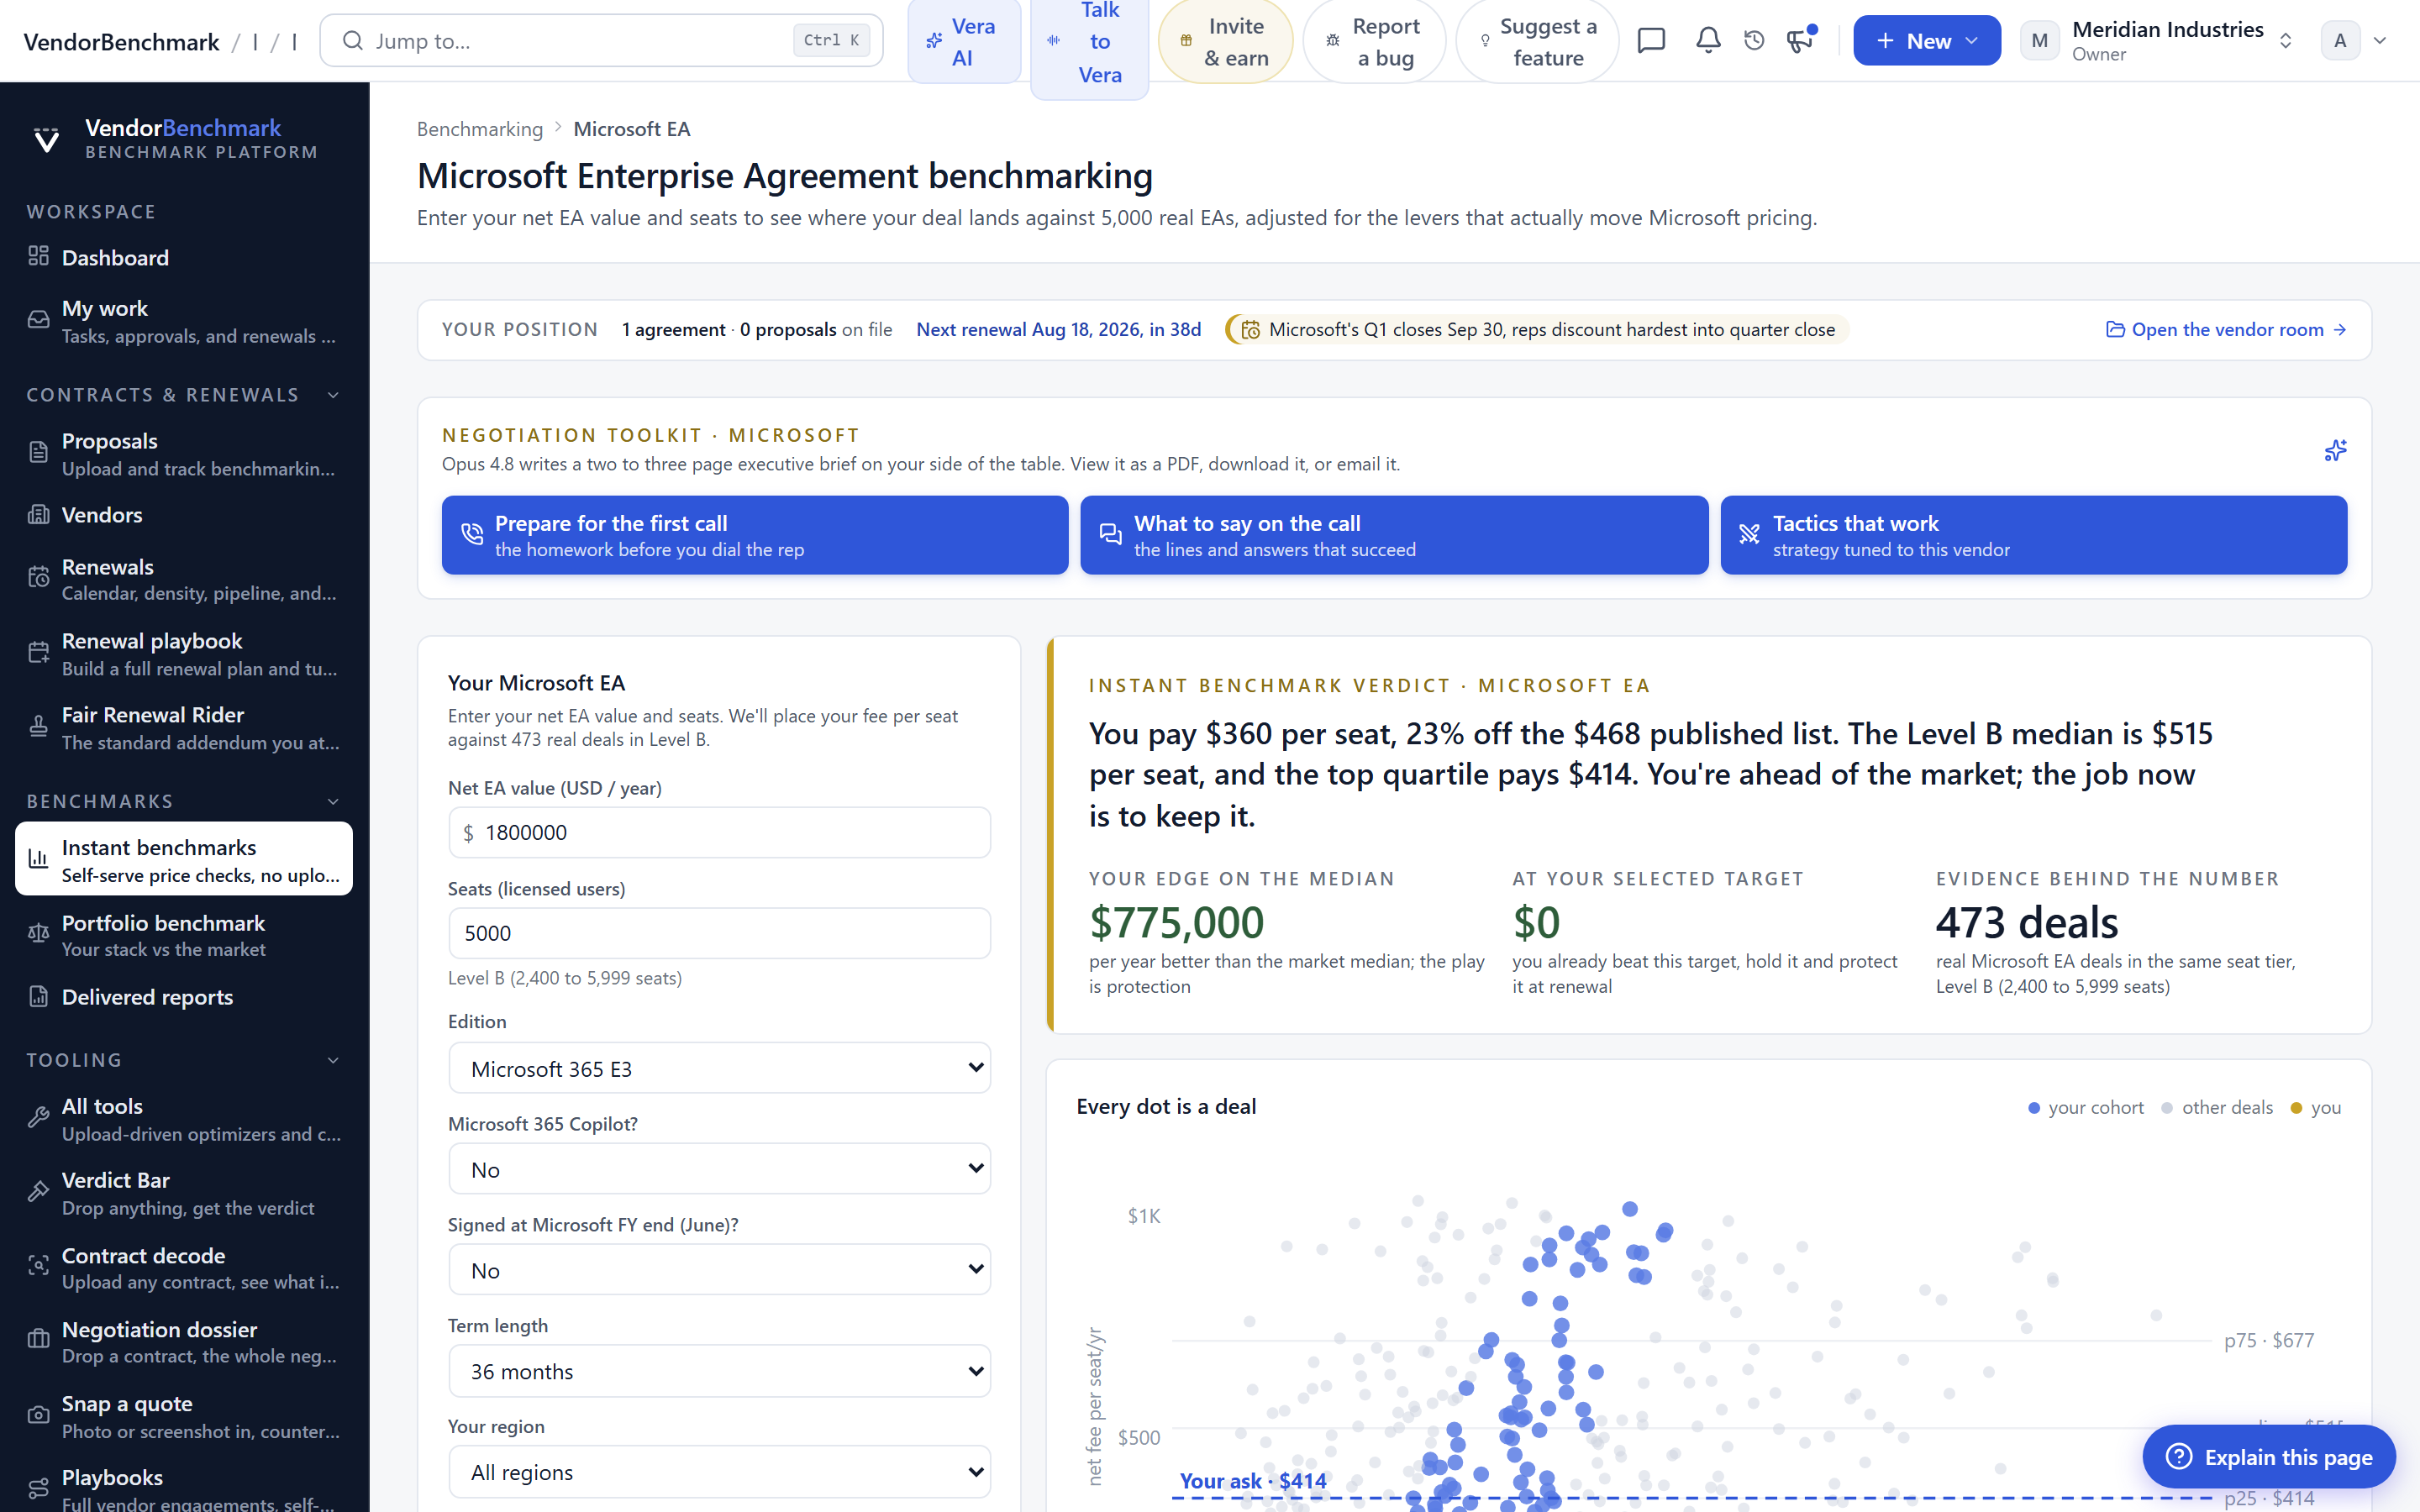Screen dimensions: 2420x1512
Task: Click the 'you' chart legend entry
Action: tap(2315, 1108)
